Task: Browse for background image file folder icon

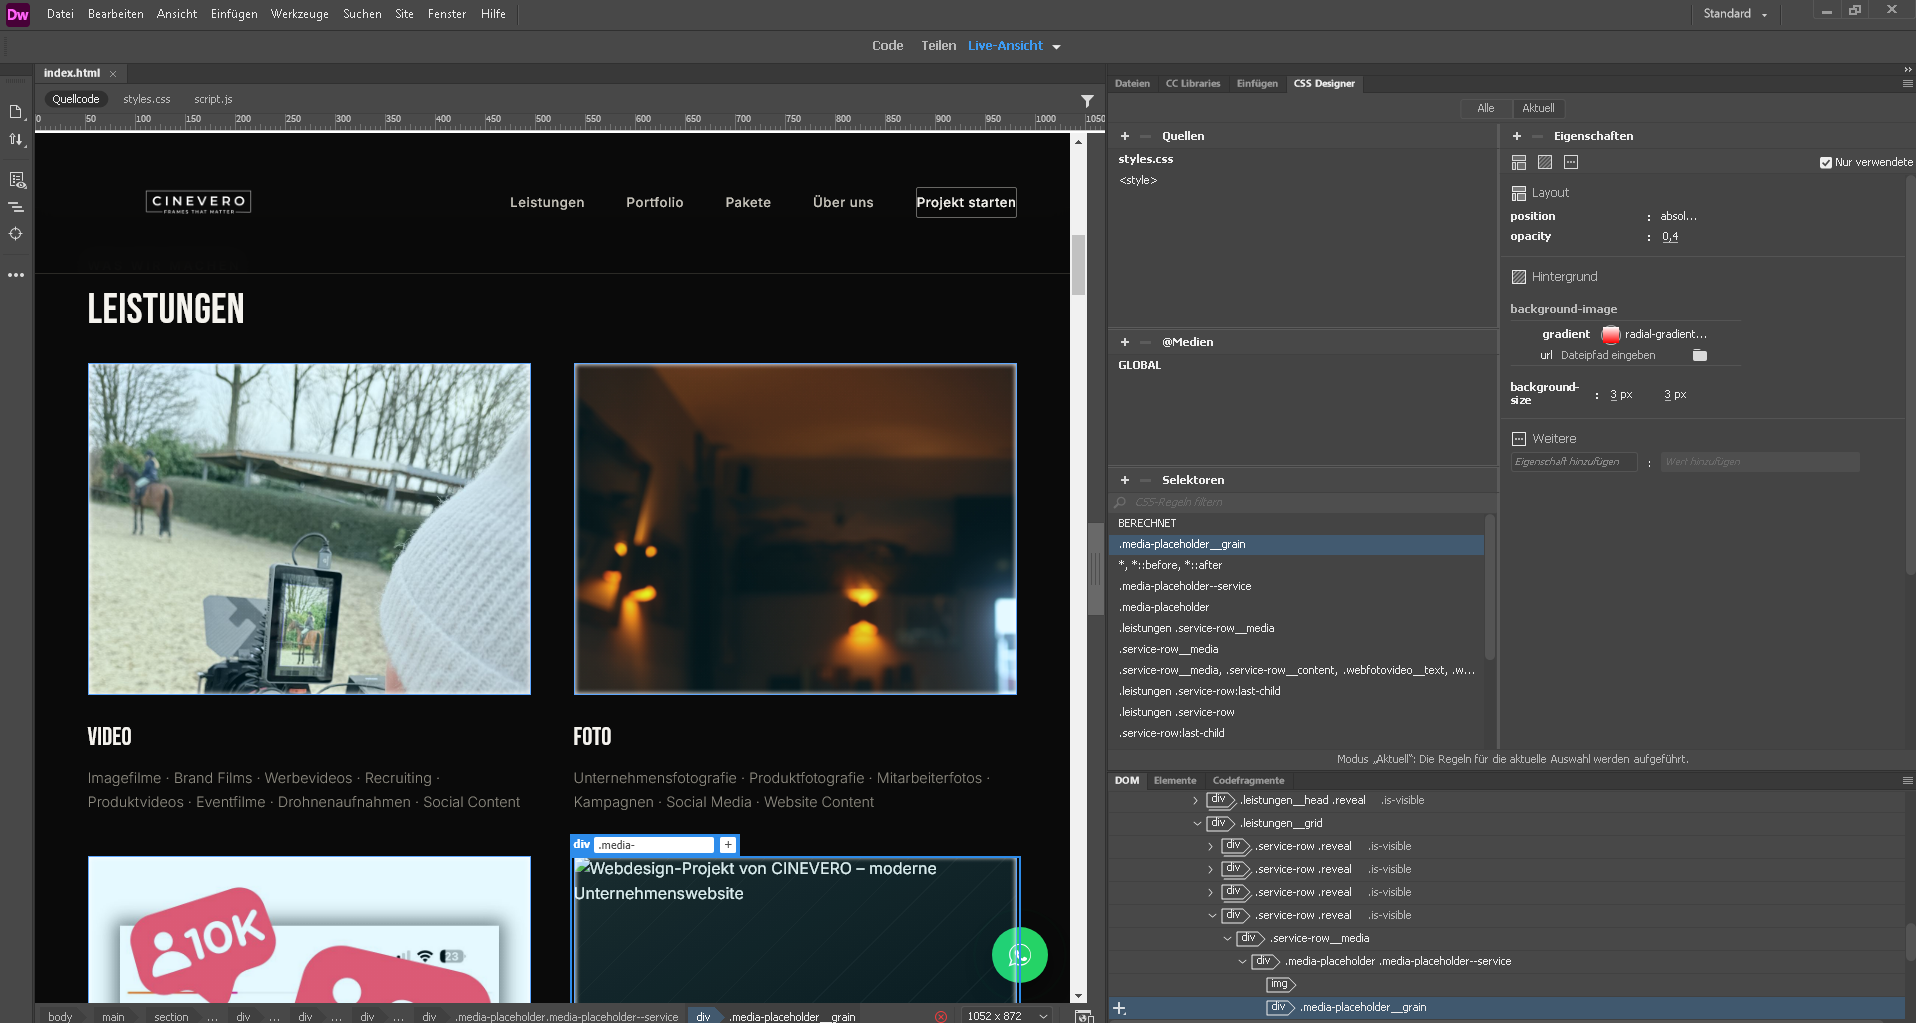Action: 1700,355
